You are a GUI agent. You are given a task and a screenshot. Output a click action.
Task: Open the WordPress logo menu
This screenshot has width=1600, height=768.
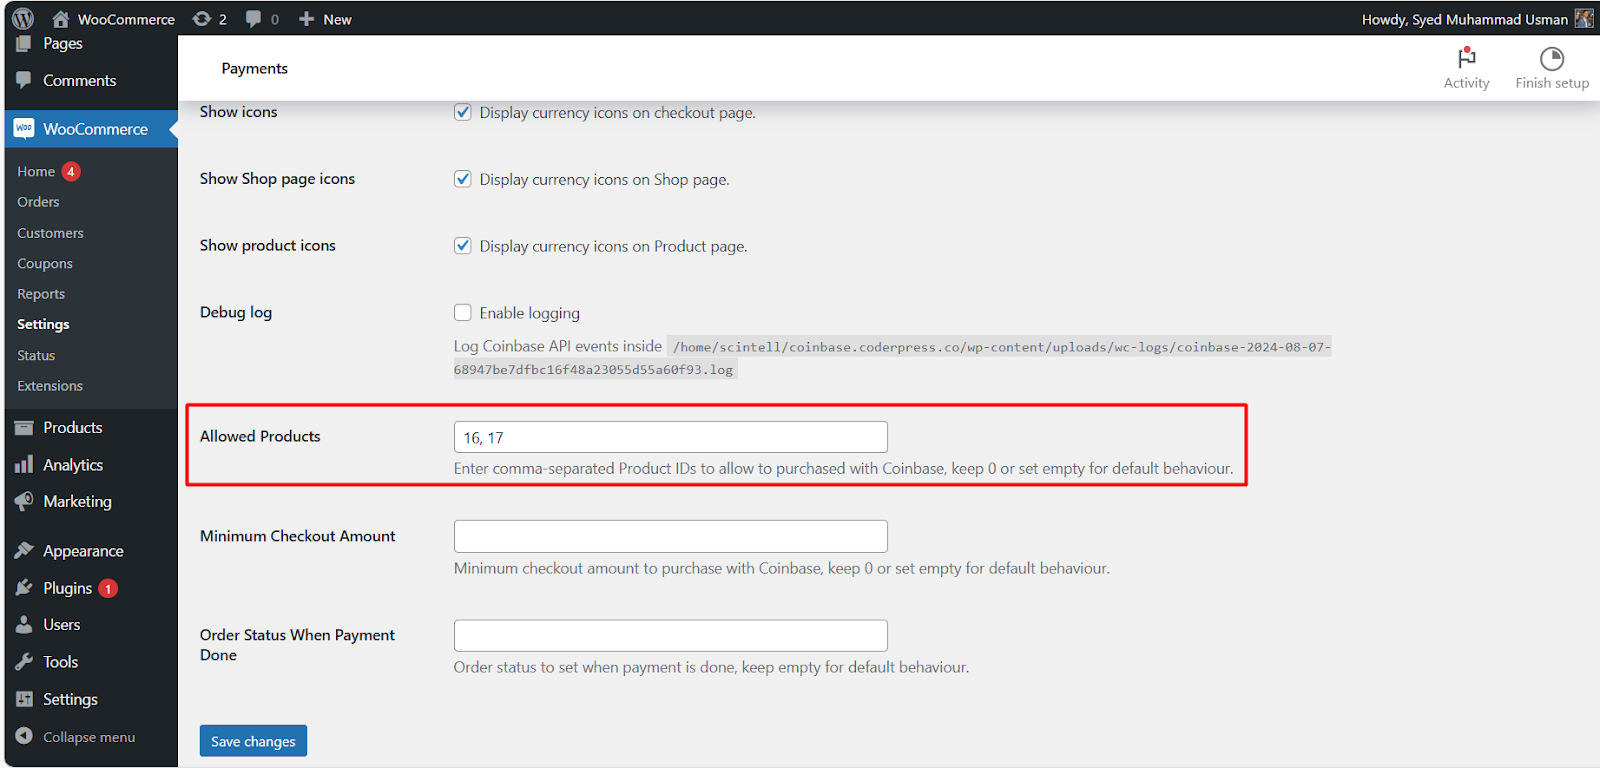[23, 18]
